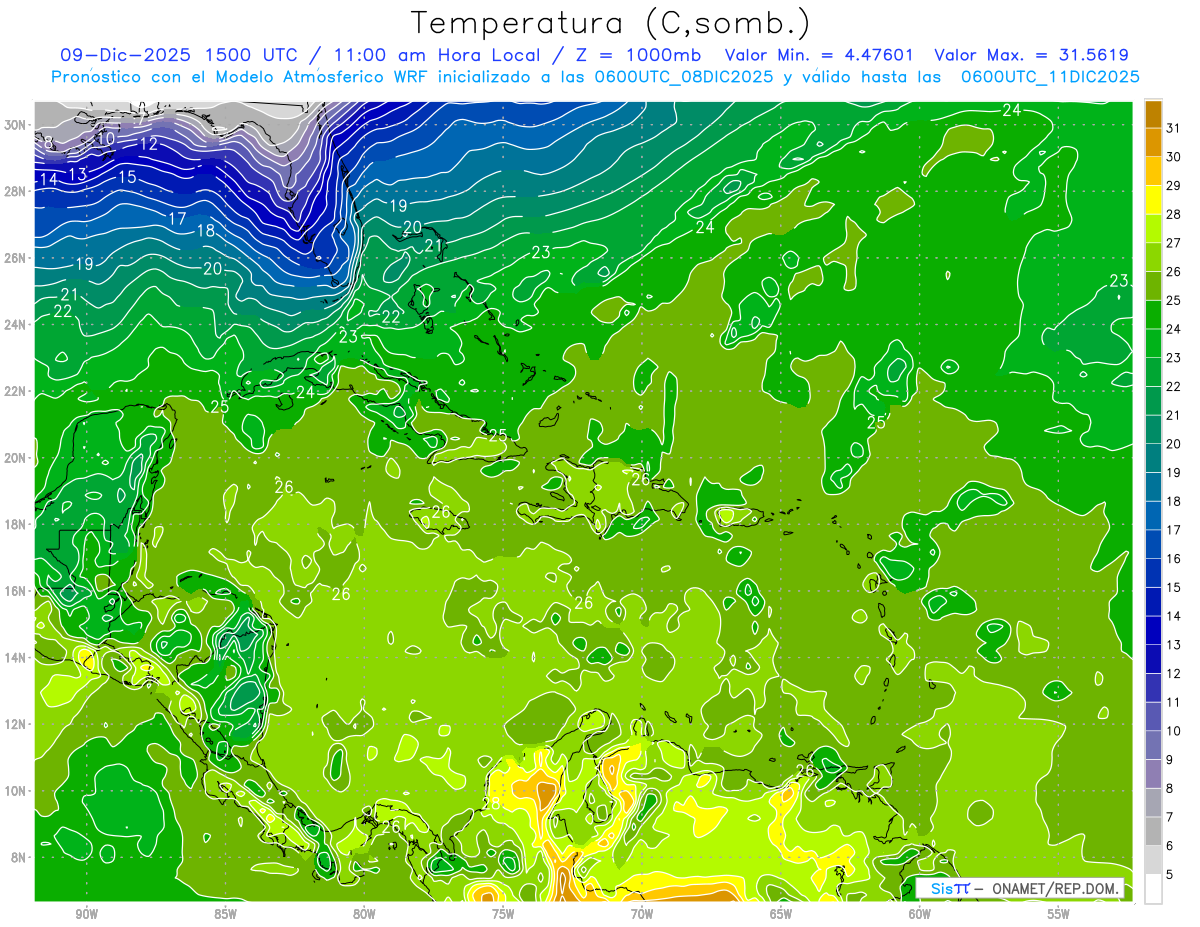Viewport: 1200px width, 927px height.
Task: Click the color scale label "11"
Action: [1174, 703]
